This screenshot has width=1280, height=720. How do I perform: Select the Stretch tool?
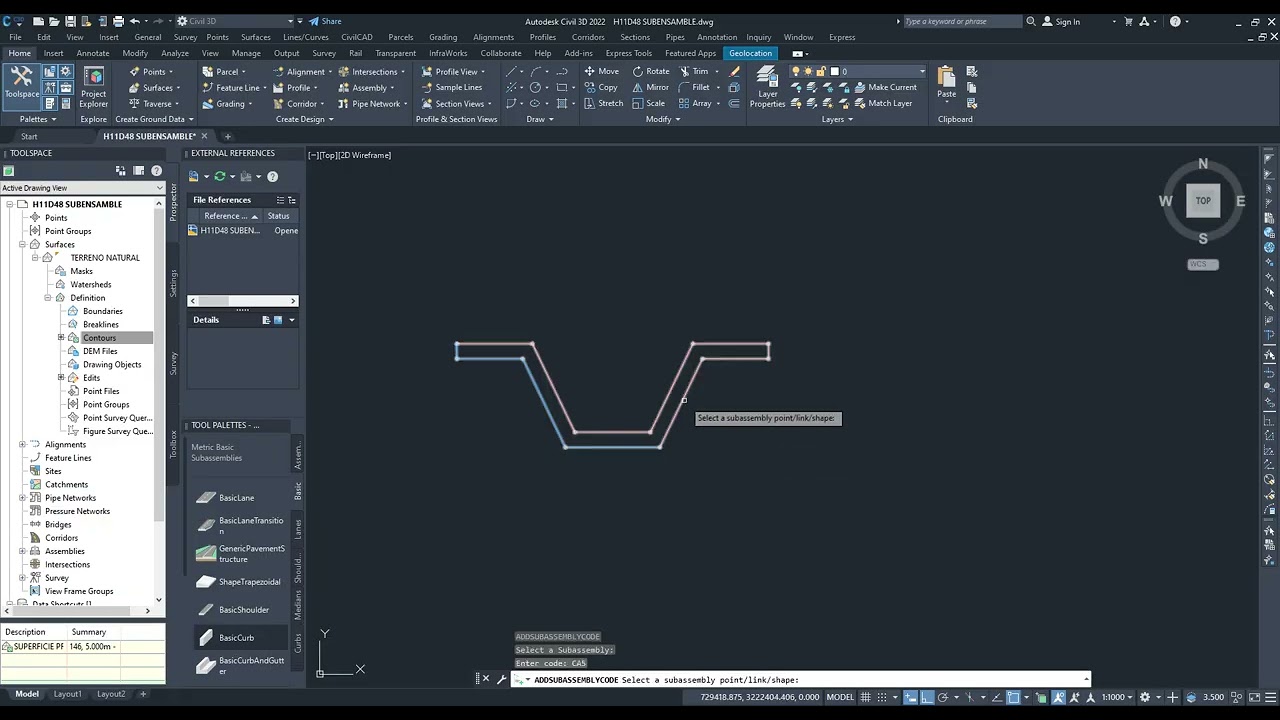pyautogui.click(x=604, y=103)
